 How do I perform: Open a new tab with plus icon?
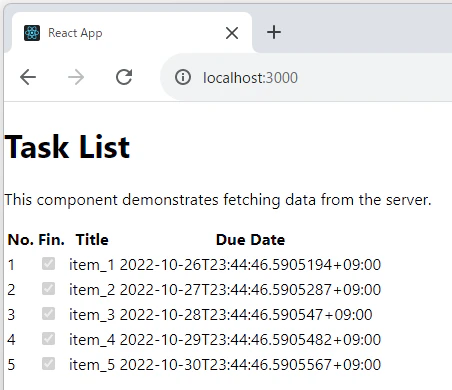(x=274, y=32)
